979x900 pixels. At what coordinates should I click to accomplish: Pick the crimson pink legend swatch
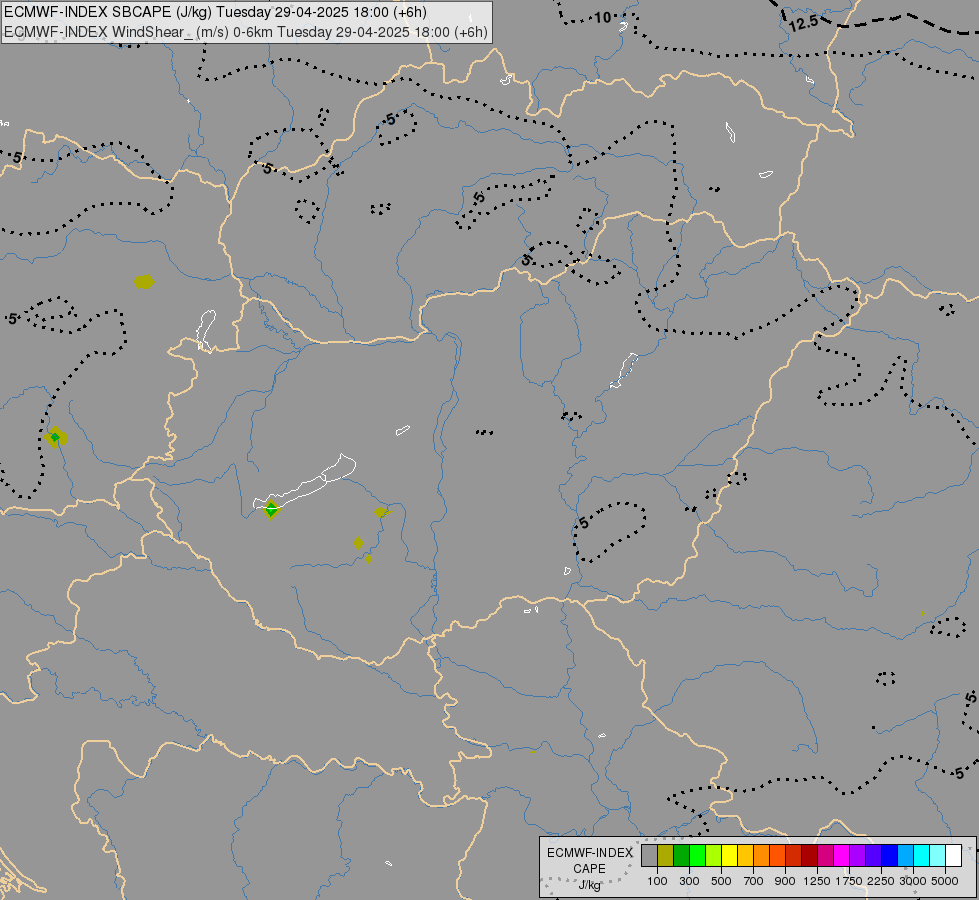825,856
